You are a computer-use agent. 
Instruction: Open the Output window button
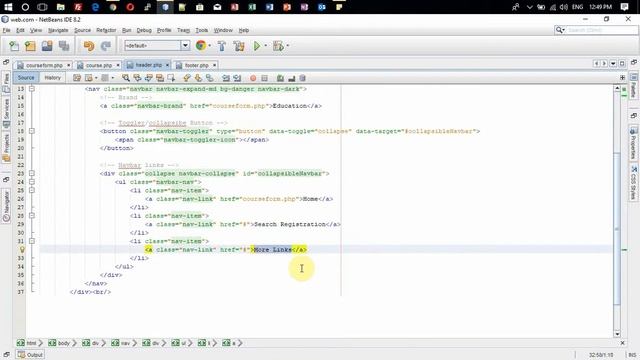pos(30,355)
